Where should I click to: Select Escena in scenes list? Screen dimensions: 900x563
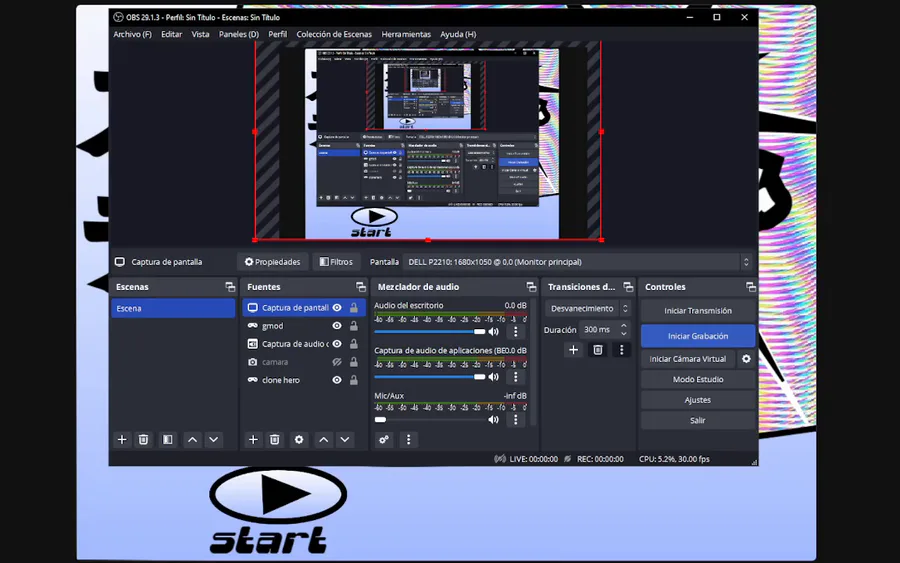pos(173,308)
